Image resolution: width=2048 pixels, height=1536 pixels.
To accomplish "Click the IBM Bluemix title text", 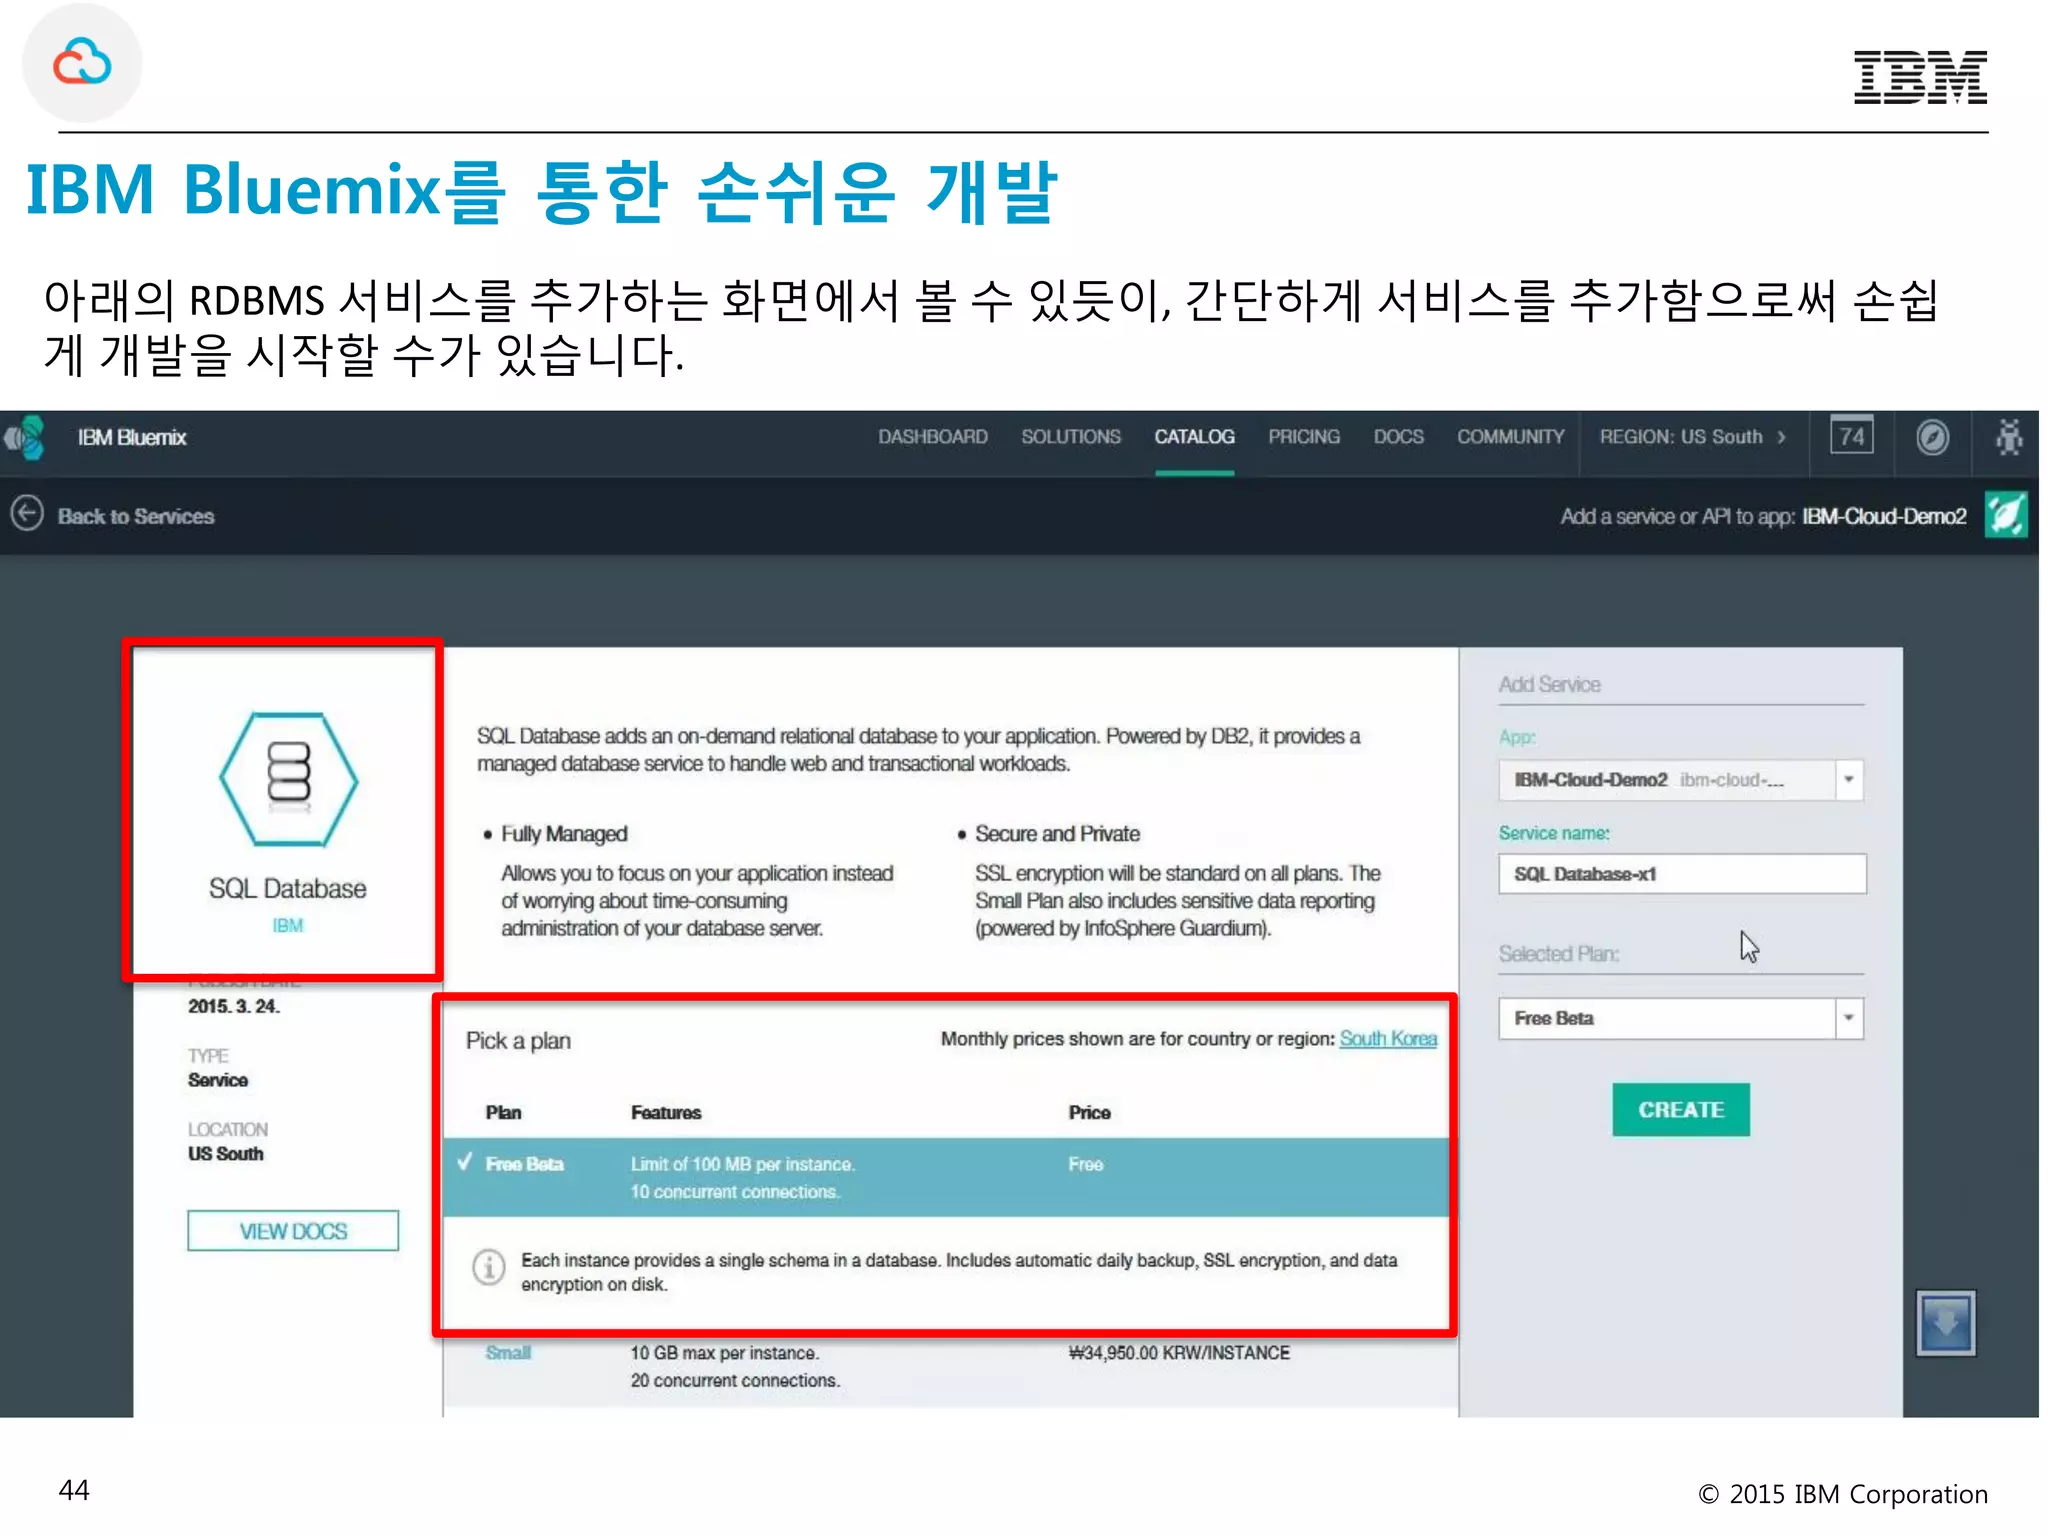I will [x=132, y=437].
